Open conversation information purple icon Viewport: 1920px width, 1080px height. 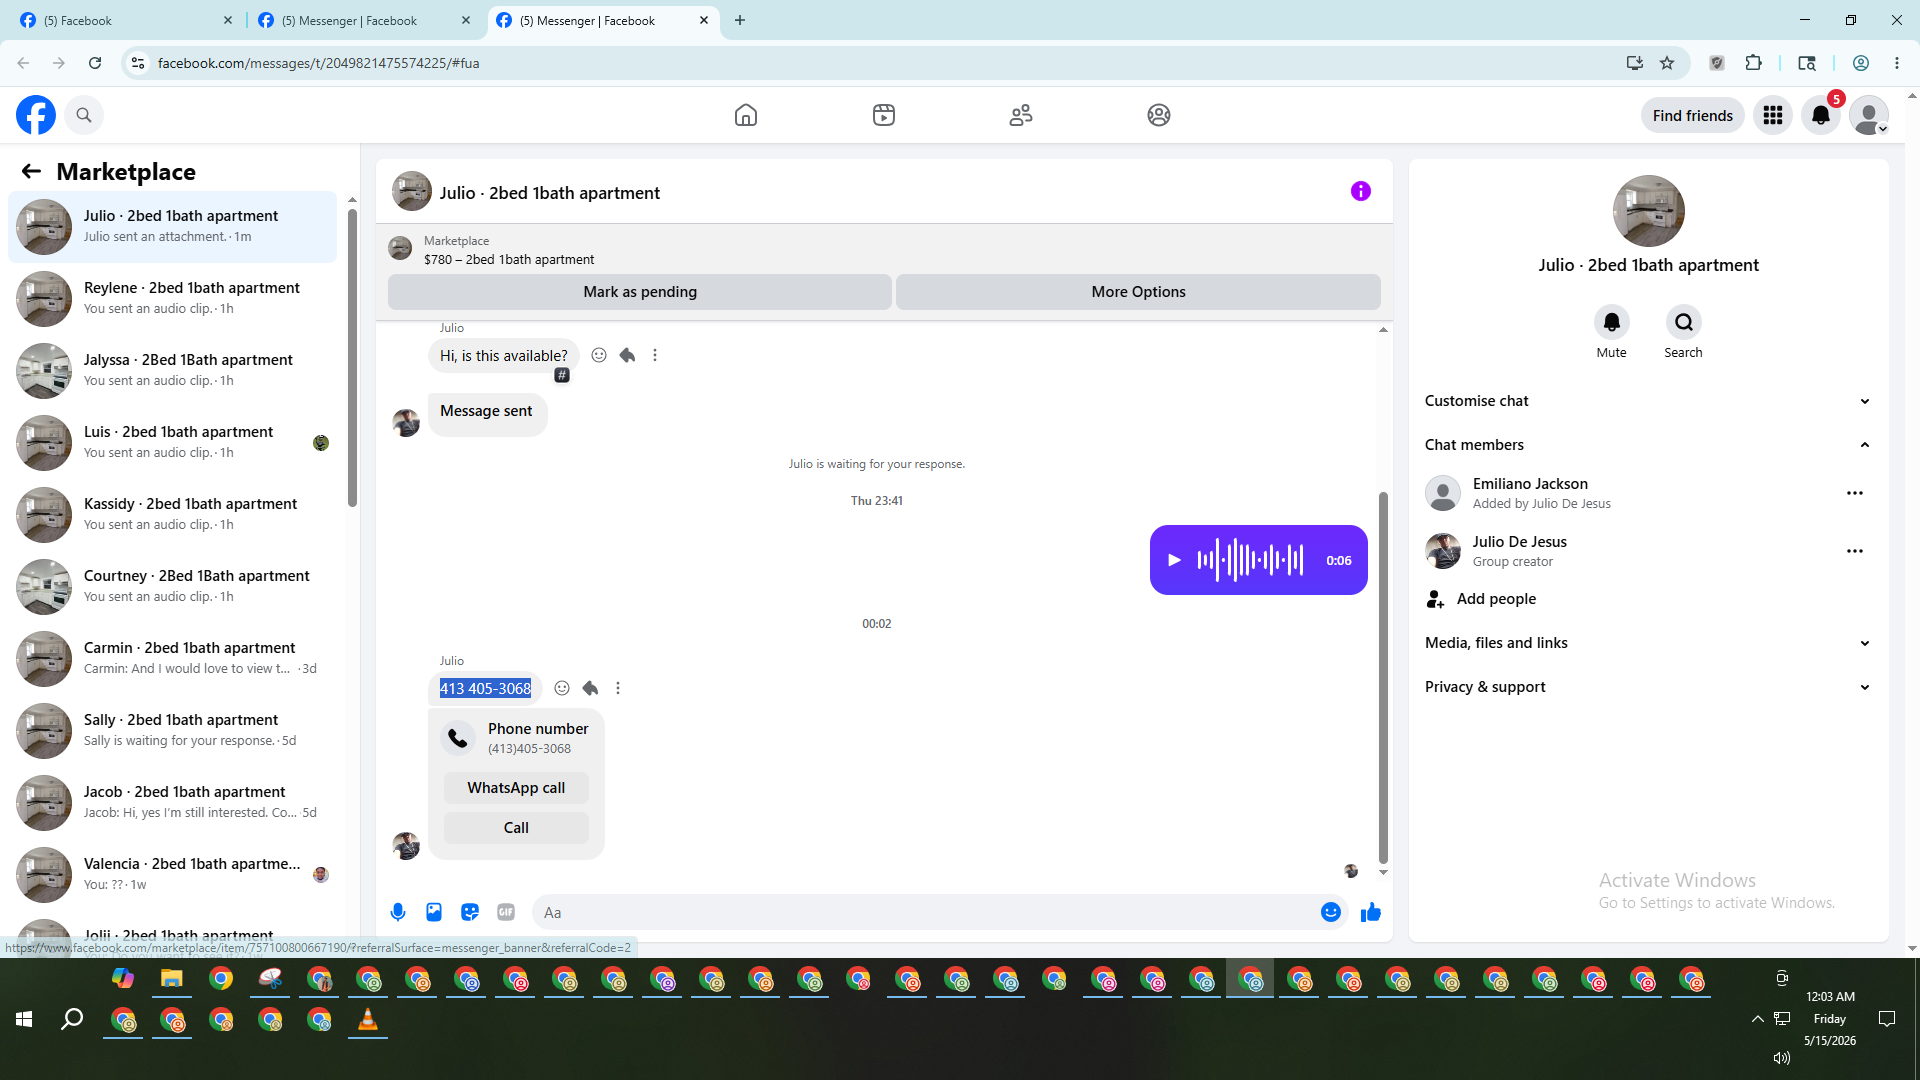(1361, 191)
